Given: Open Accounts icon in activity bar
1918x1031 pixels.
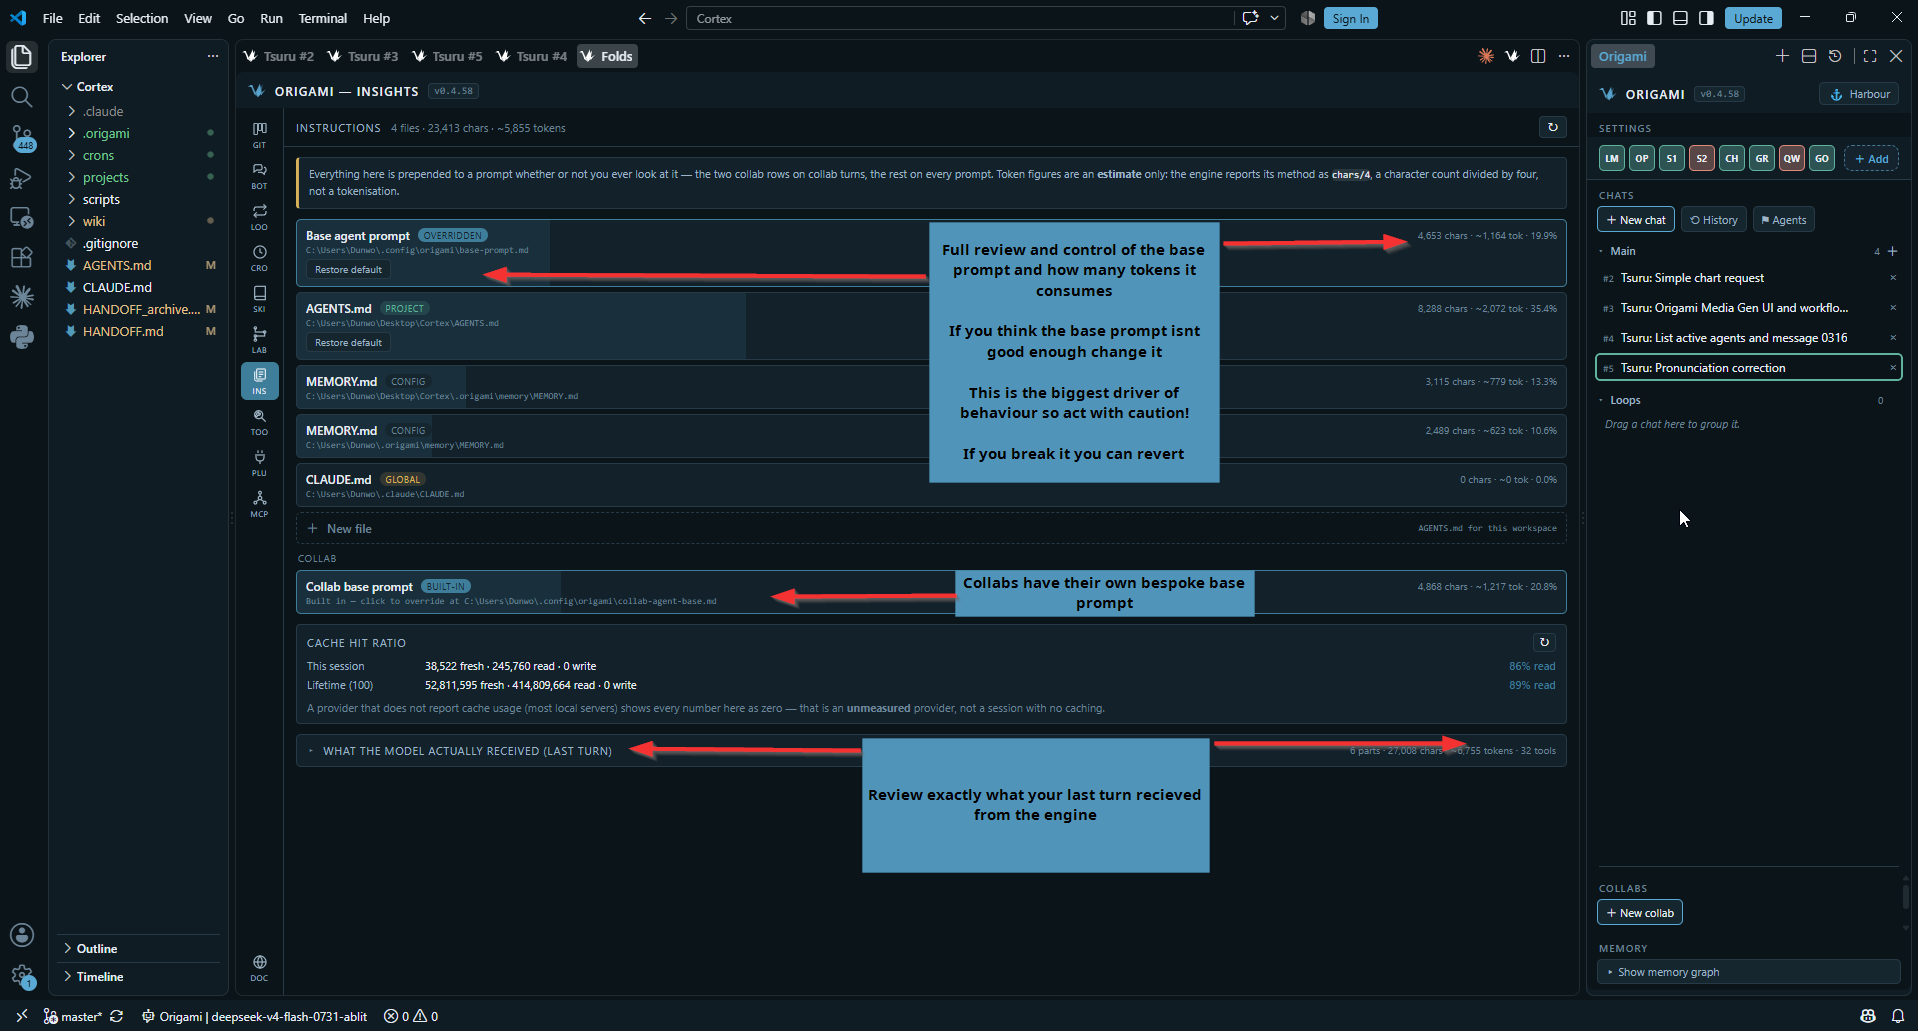Looking at the screenshot, I should pos(21,934).
